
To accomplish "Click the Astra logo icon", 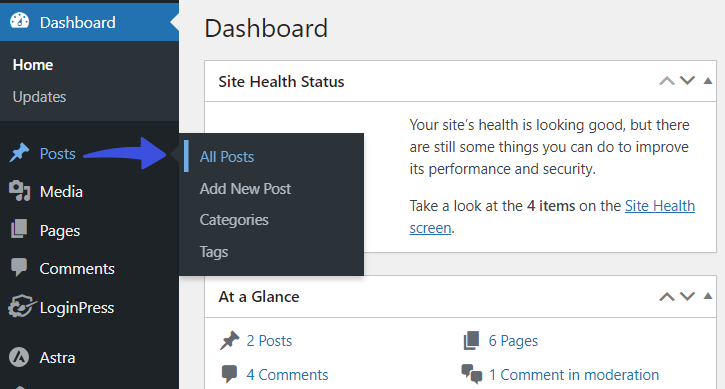I will [19, 357].
